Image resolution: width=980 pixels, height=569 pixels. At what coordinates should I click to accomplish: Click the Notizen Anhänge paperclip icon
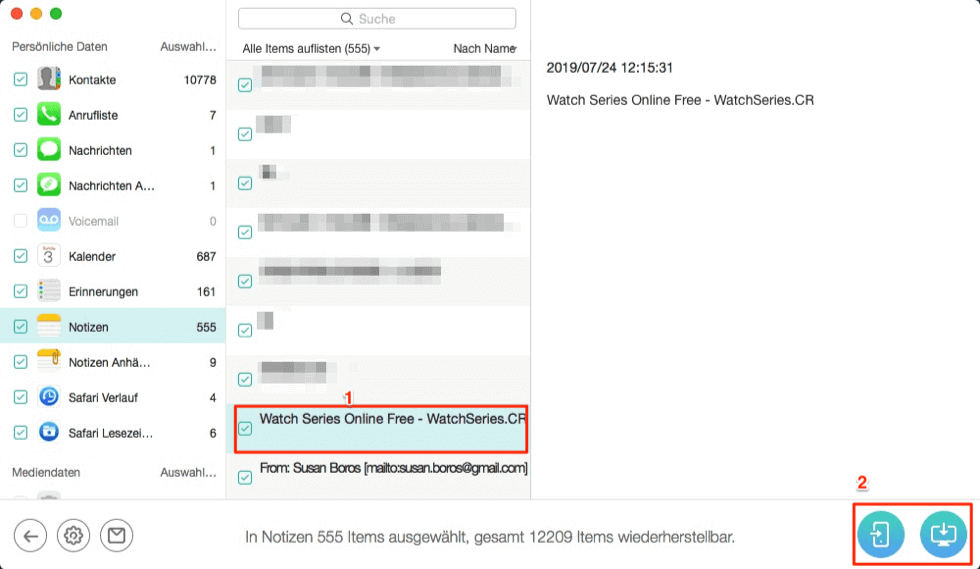tap(49, 362)
